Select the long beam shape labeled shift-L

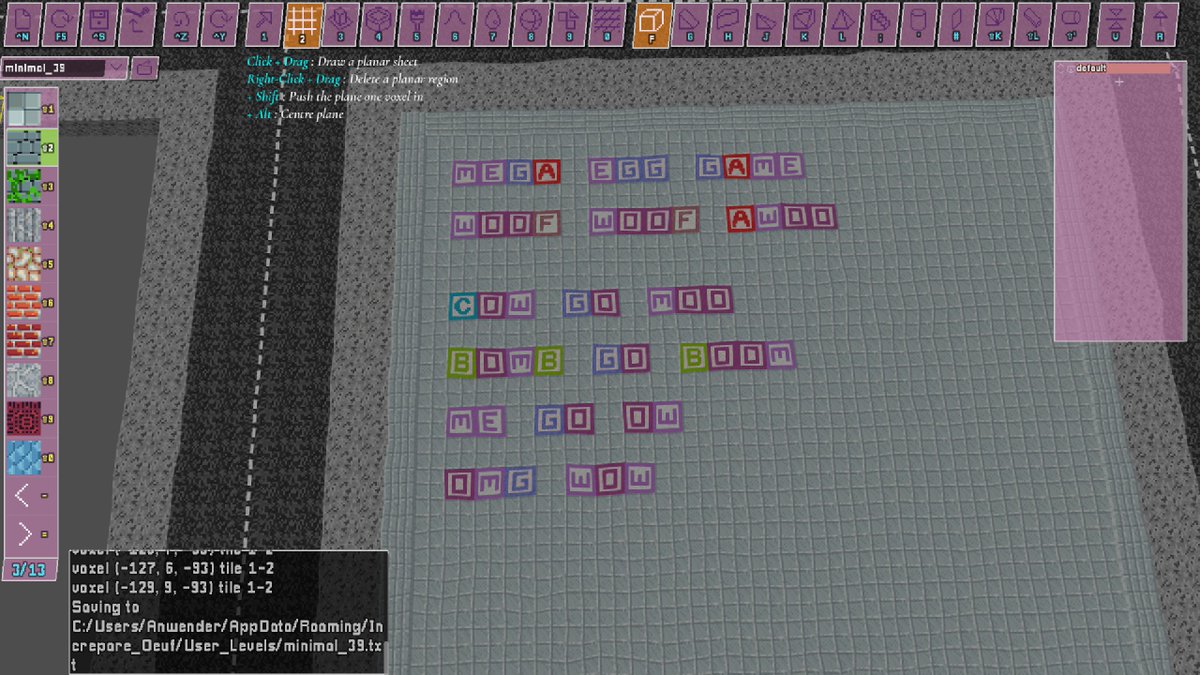1031,24
